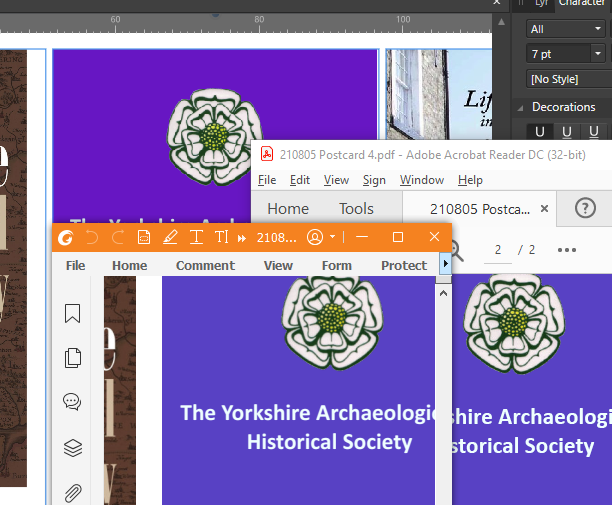612x505 pixels.
Task: Select the 210805 Postca... document tab
Action: (x=480, y=209)
